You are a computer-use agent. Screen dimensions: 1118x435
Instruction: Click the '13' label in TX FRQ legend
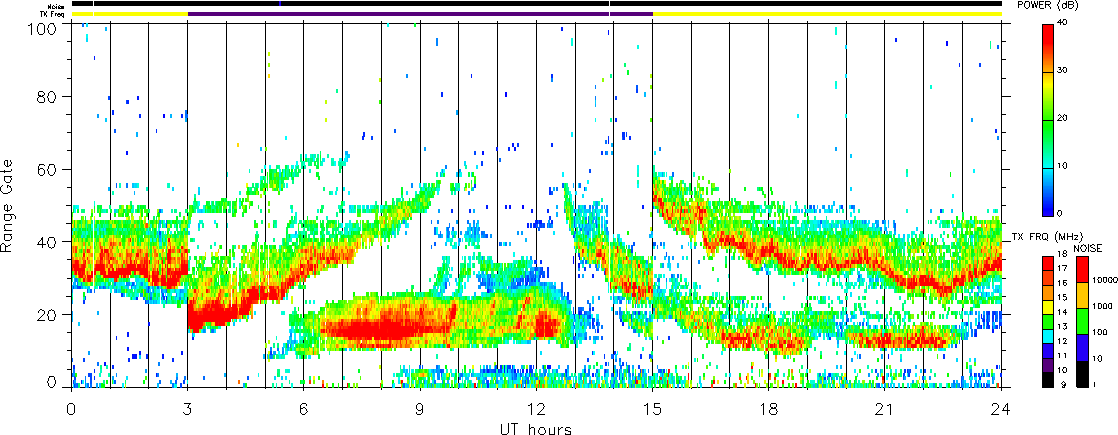coord(1062,327)
